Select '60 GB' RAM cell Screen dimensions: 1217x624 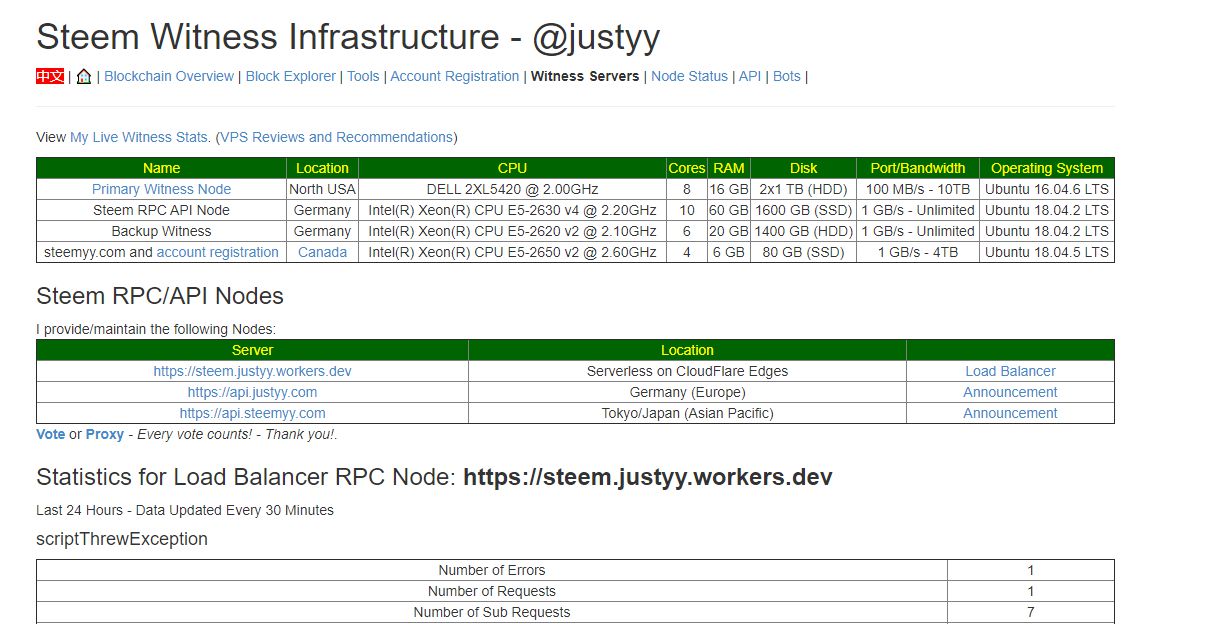point(729,210)
